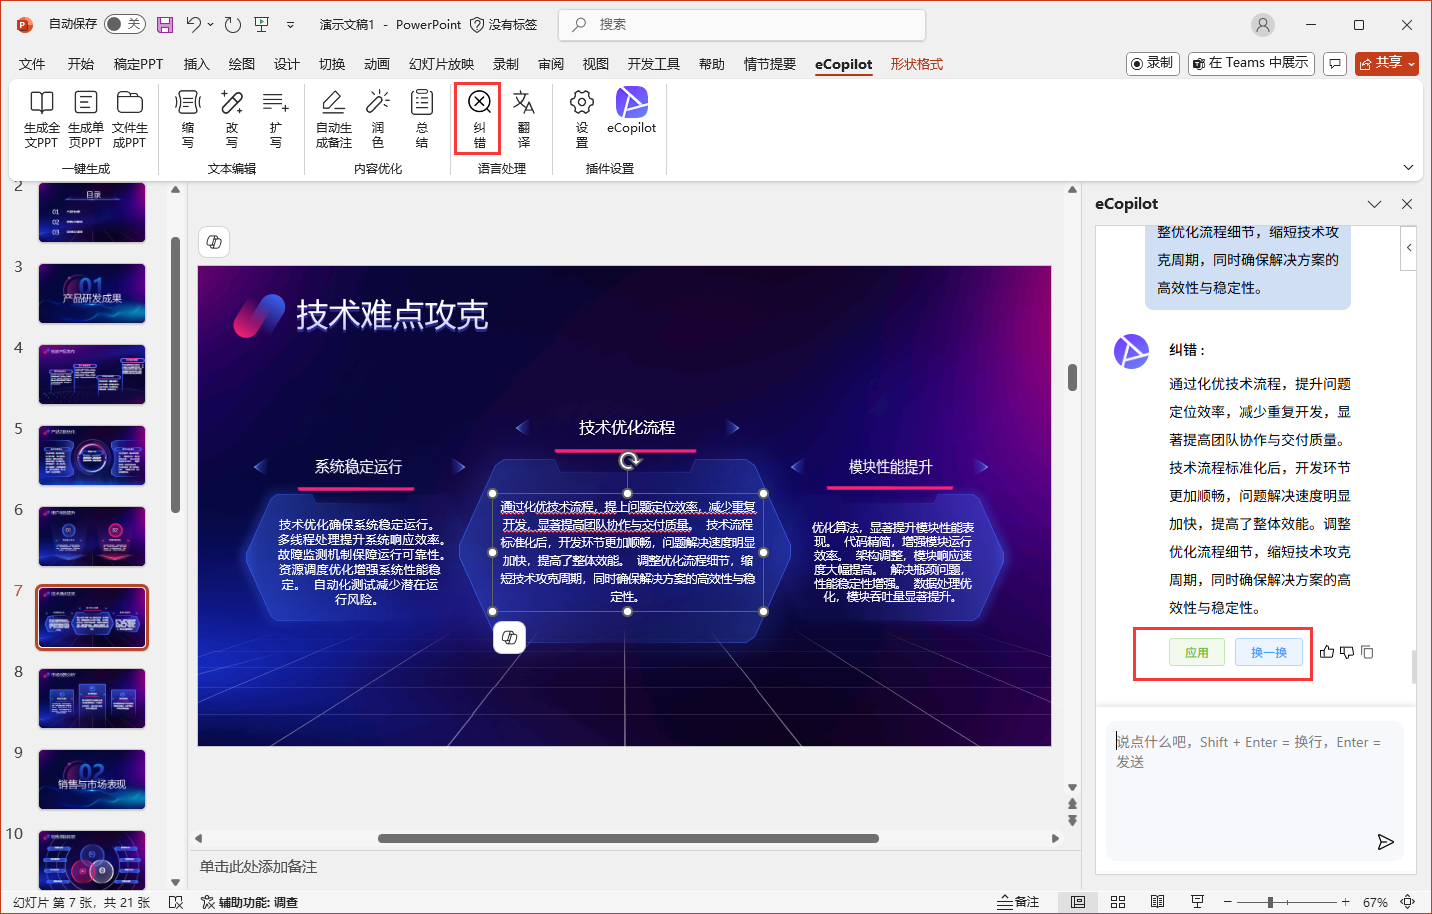Collapse the eCopilot panel with its chevron
The height and width of the screenshot is (914, 1432).
point(1374,203)
